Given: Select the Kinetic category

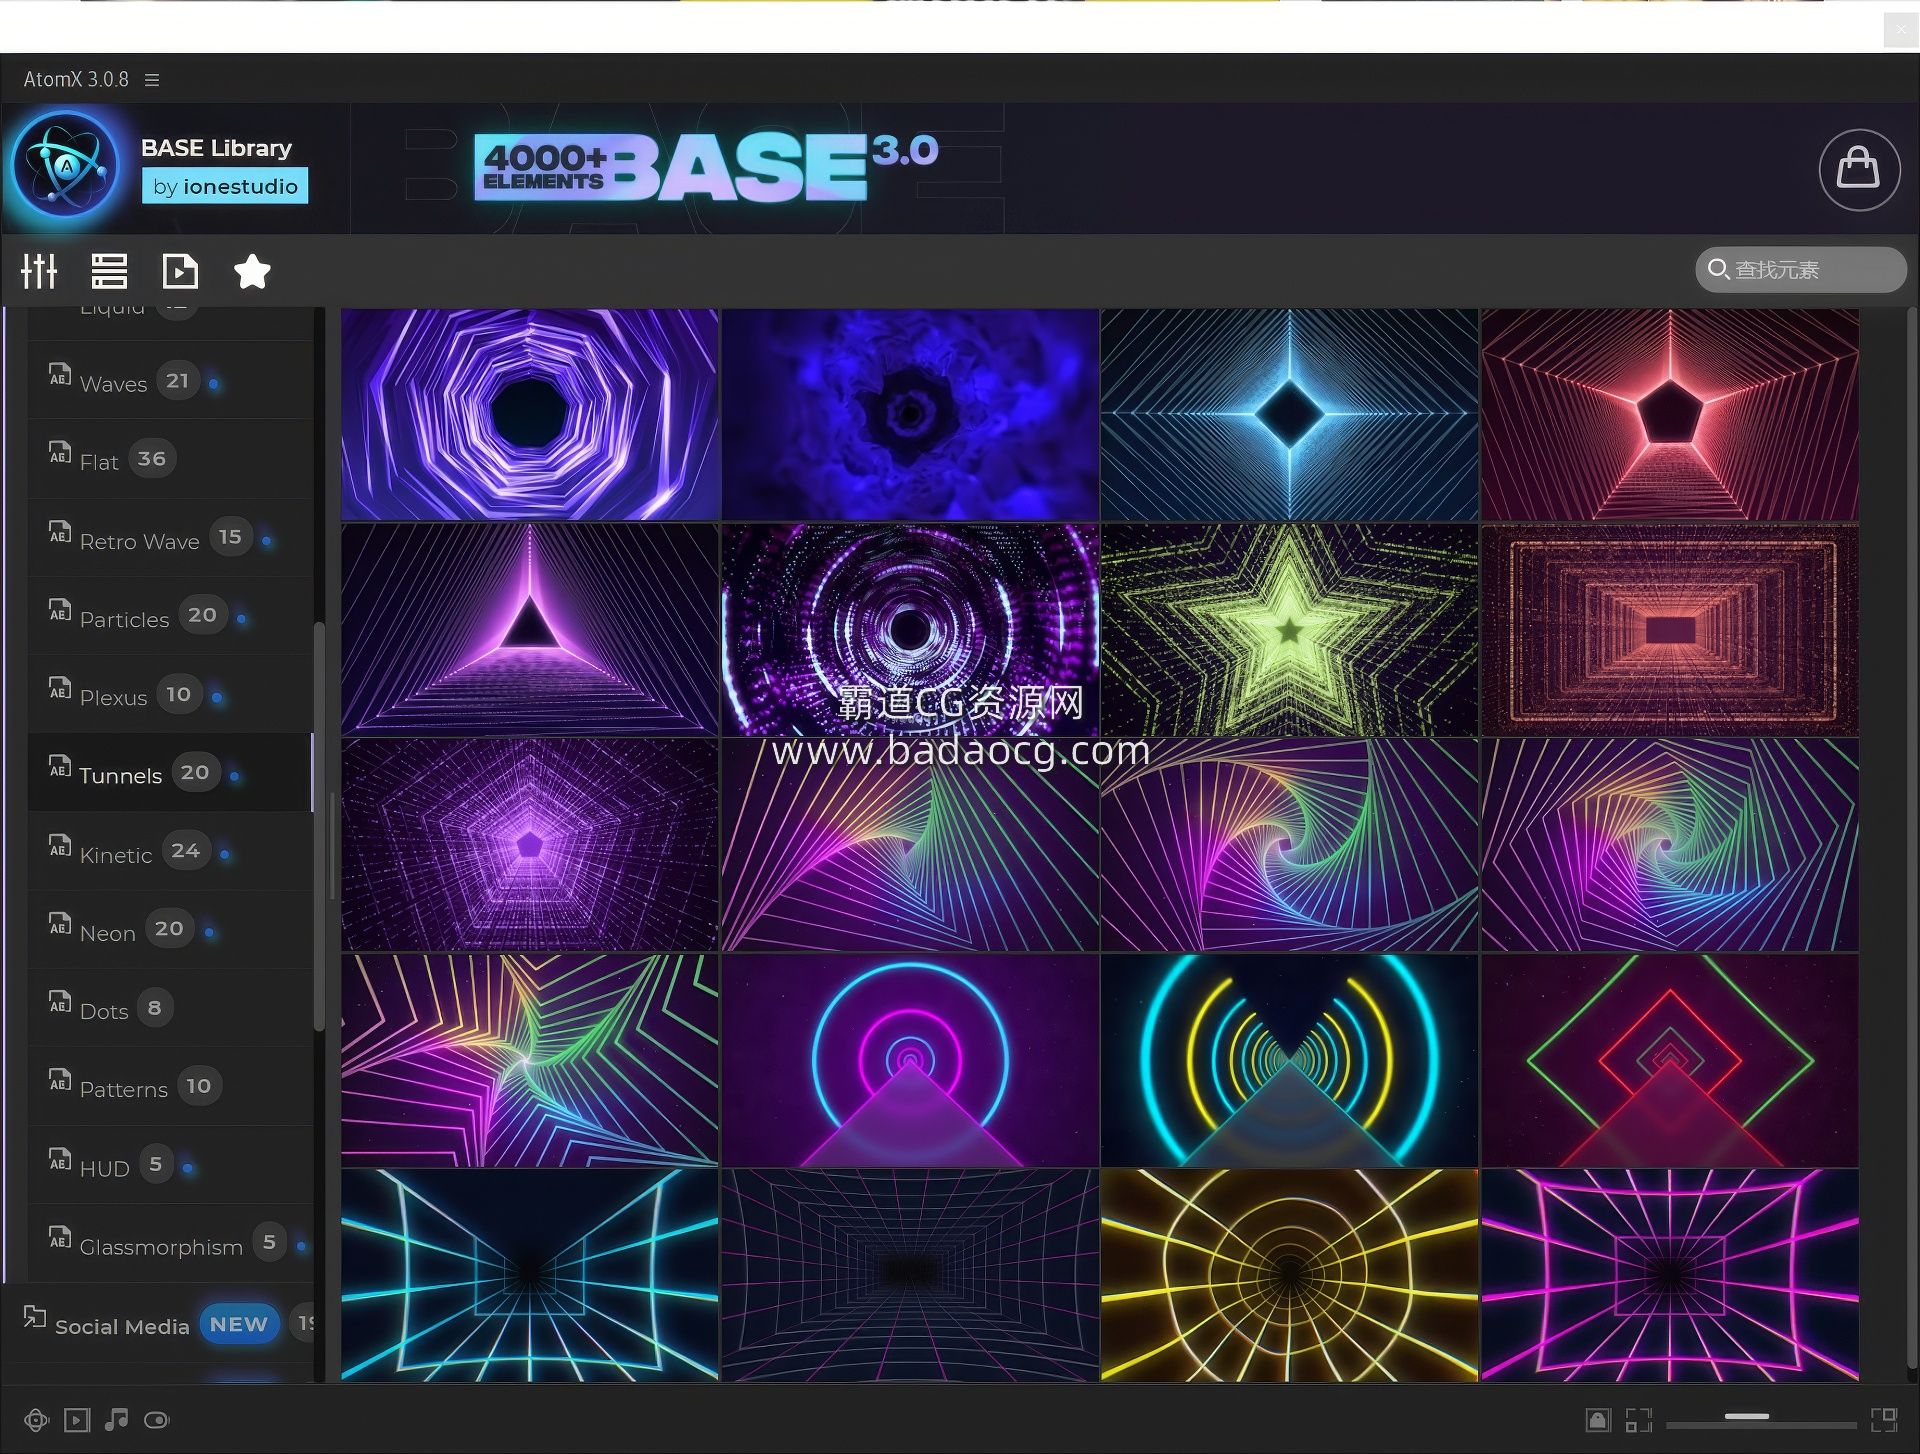Looking at the screenshot, I should tap(170, 851).
